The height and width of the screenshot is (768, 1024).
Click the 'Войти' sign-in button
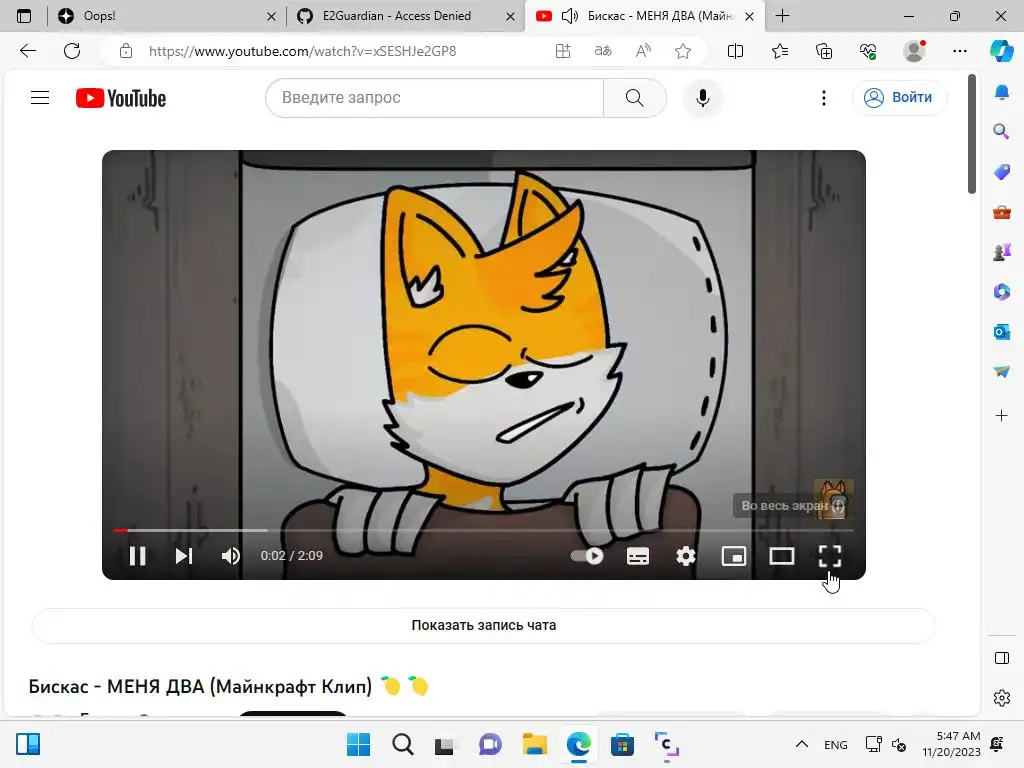pos(899,97)
